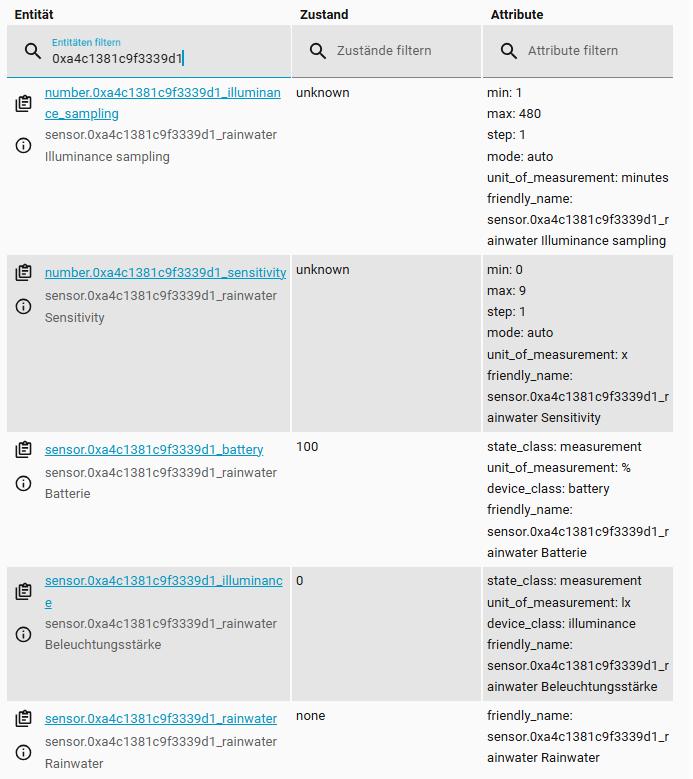Click the search icon in Zustände filter
This screenshot has width=693, height=779.
coord(318,51)
